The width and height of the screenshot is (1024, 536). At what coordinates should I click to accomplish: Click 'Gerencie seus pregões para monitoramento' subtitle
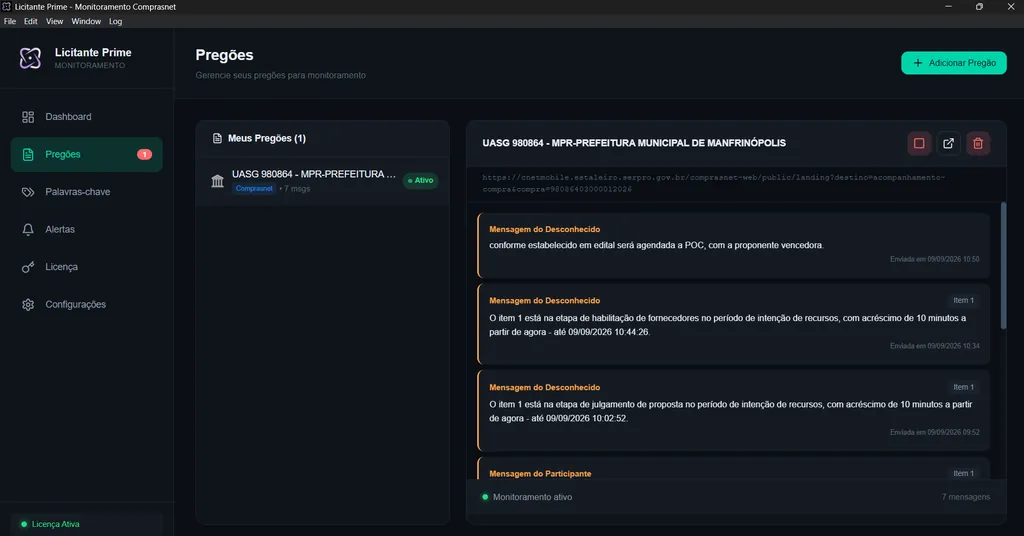click(x=280, y=75)
